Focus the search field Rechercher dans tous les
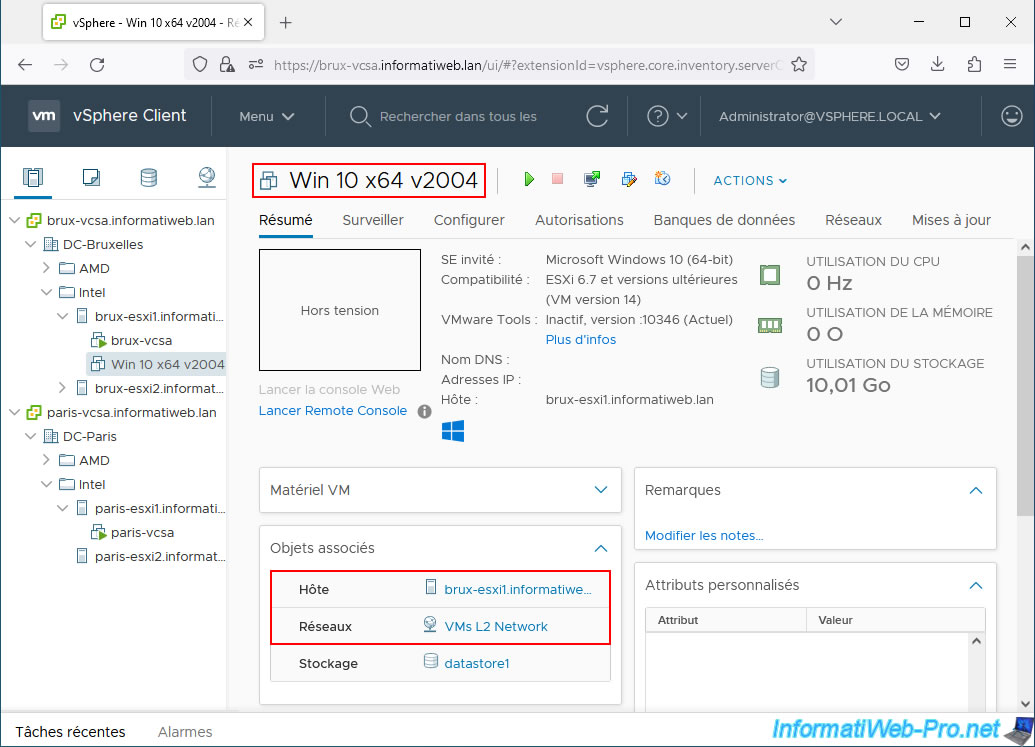The image size is (1035, 747). coord(458,117)
